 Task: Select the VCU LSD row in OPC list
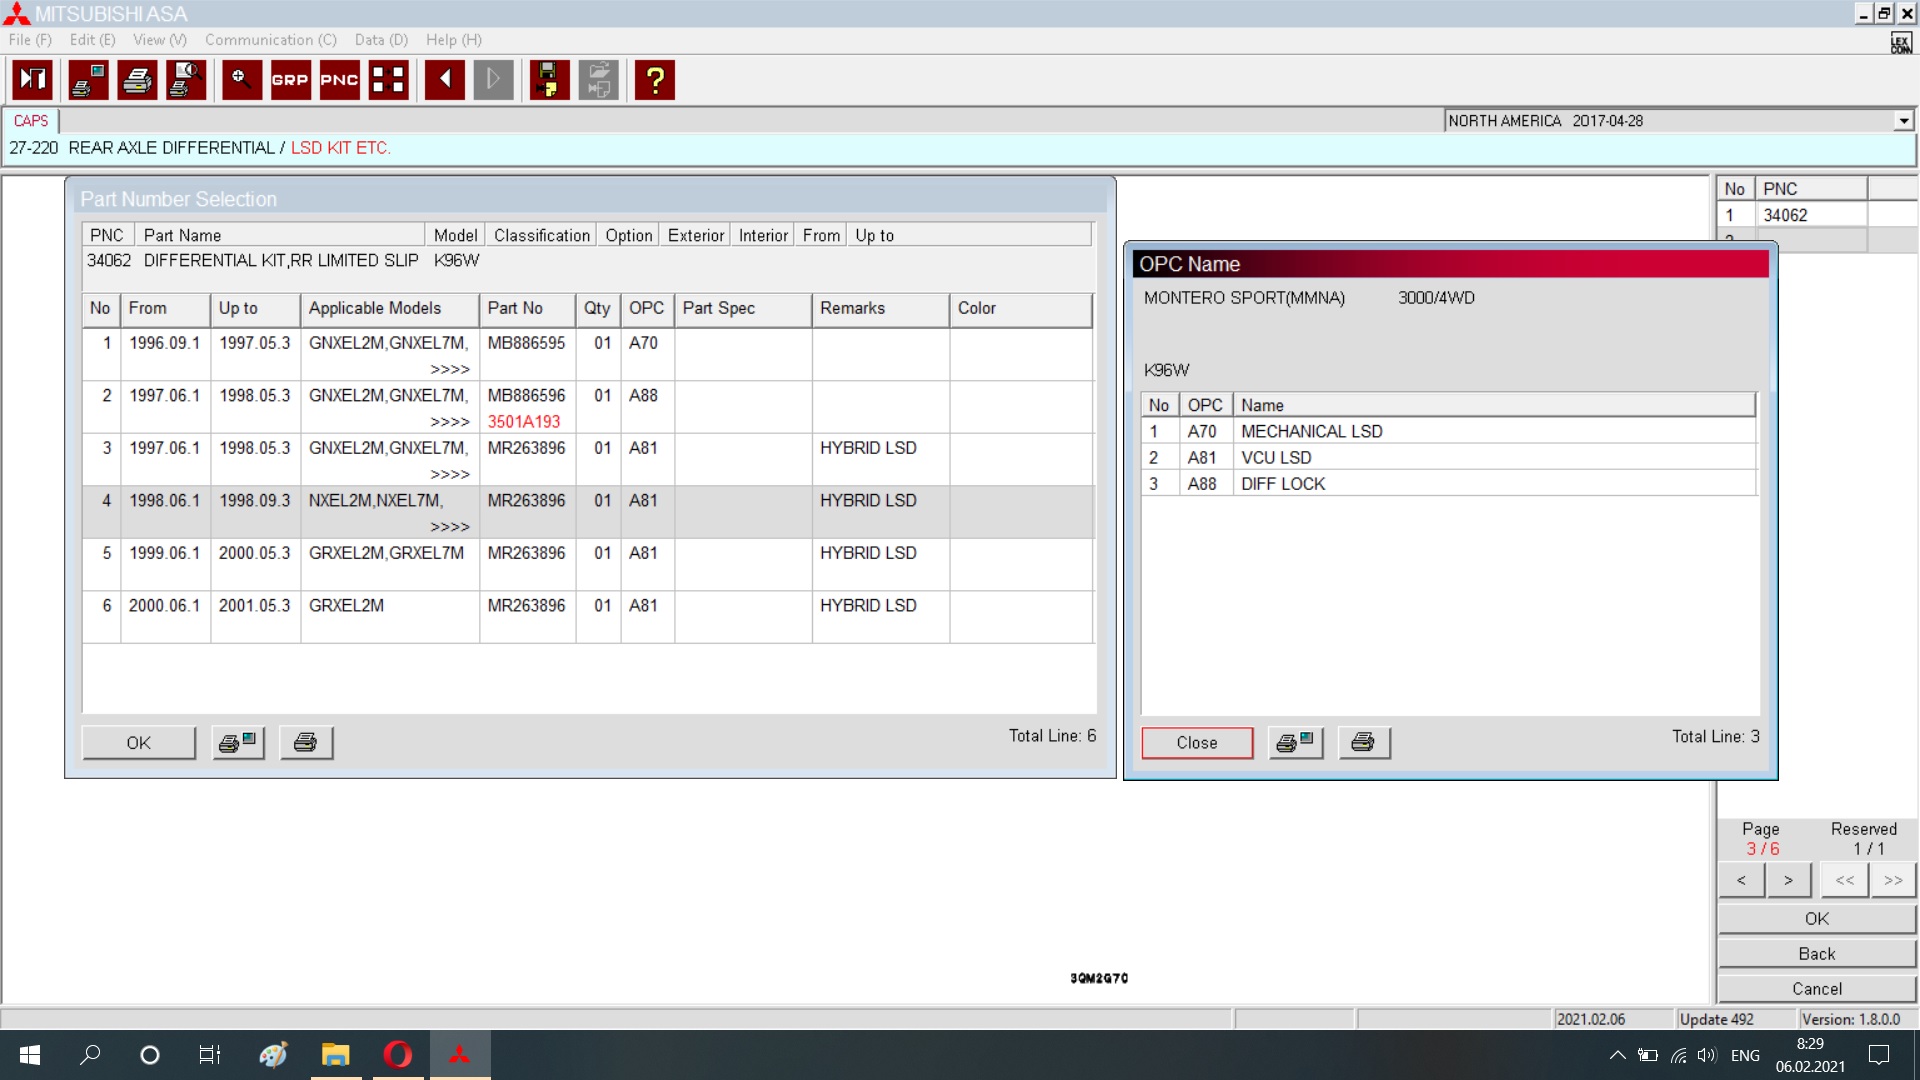(x=1276, y=458)
